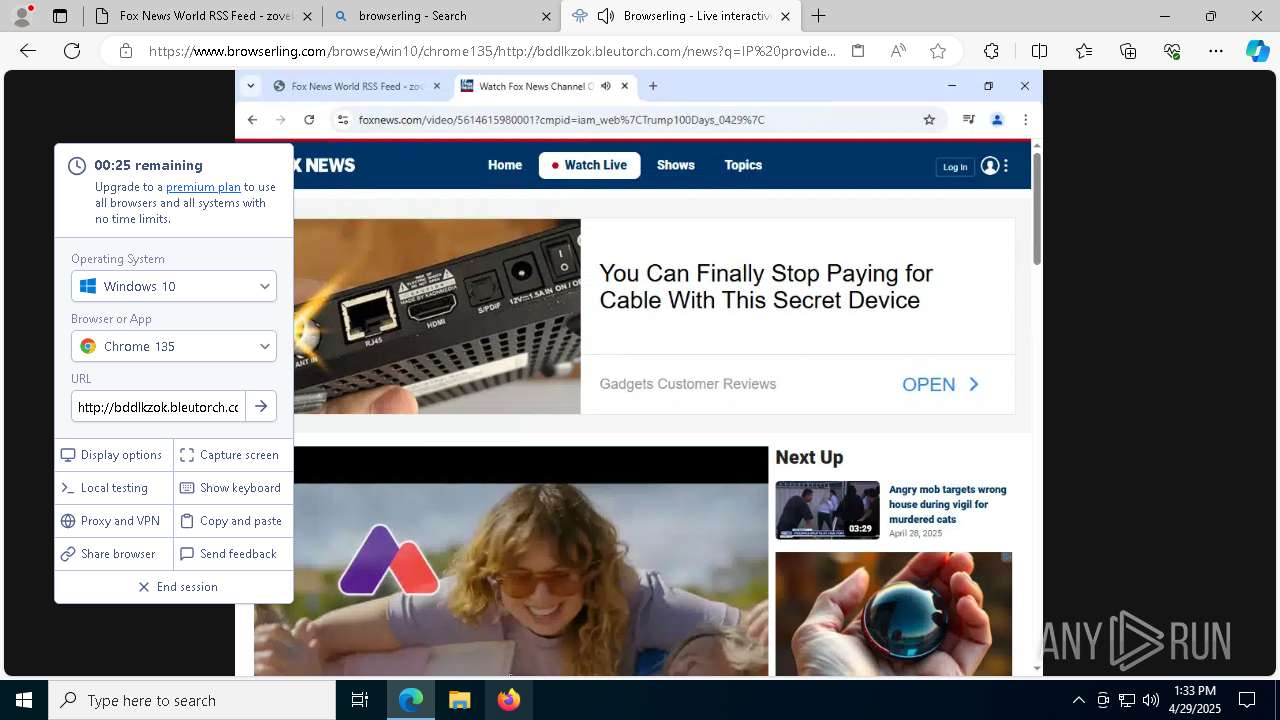Mute the Browserling Edge tab audio
The width and height of the screenshot is (1280, 720).
coord(606,16)
